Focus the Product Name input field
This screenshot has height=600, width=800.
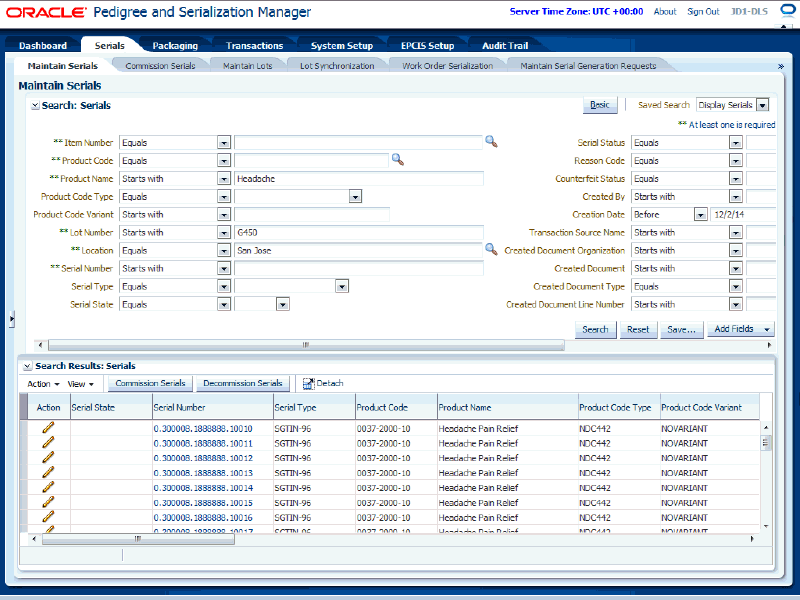[359, 179]
